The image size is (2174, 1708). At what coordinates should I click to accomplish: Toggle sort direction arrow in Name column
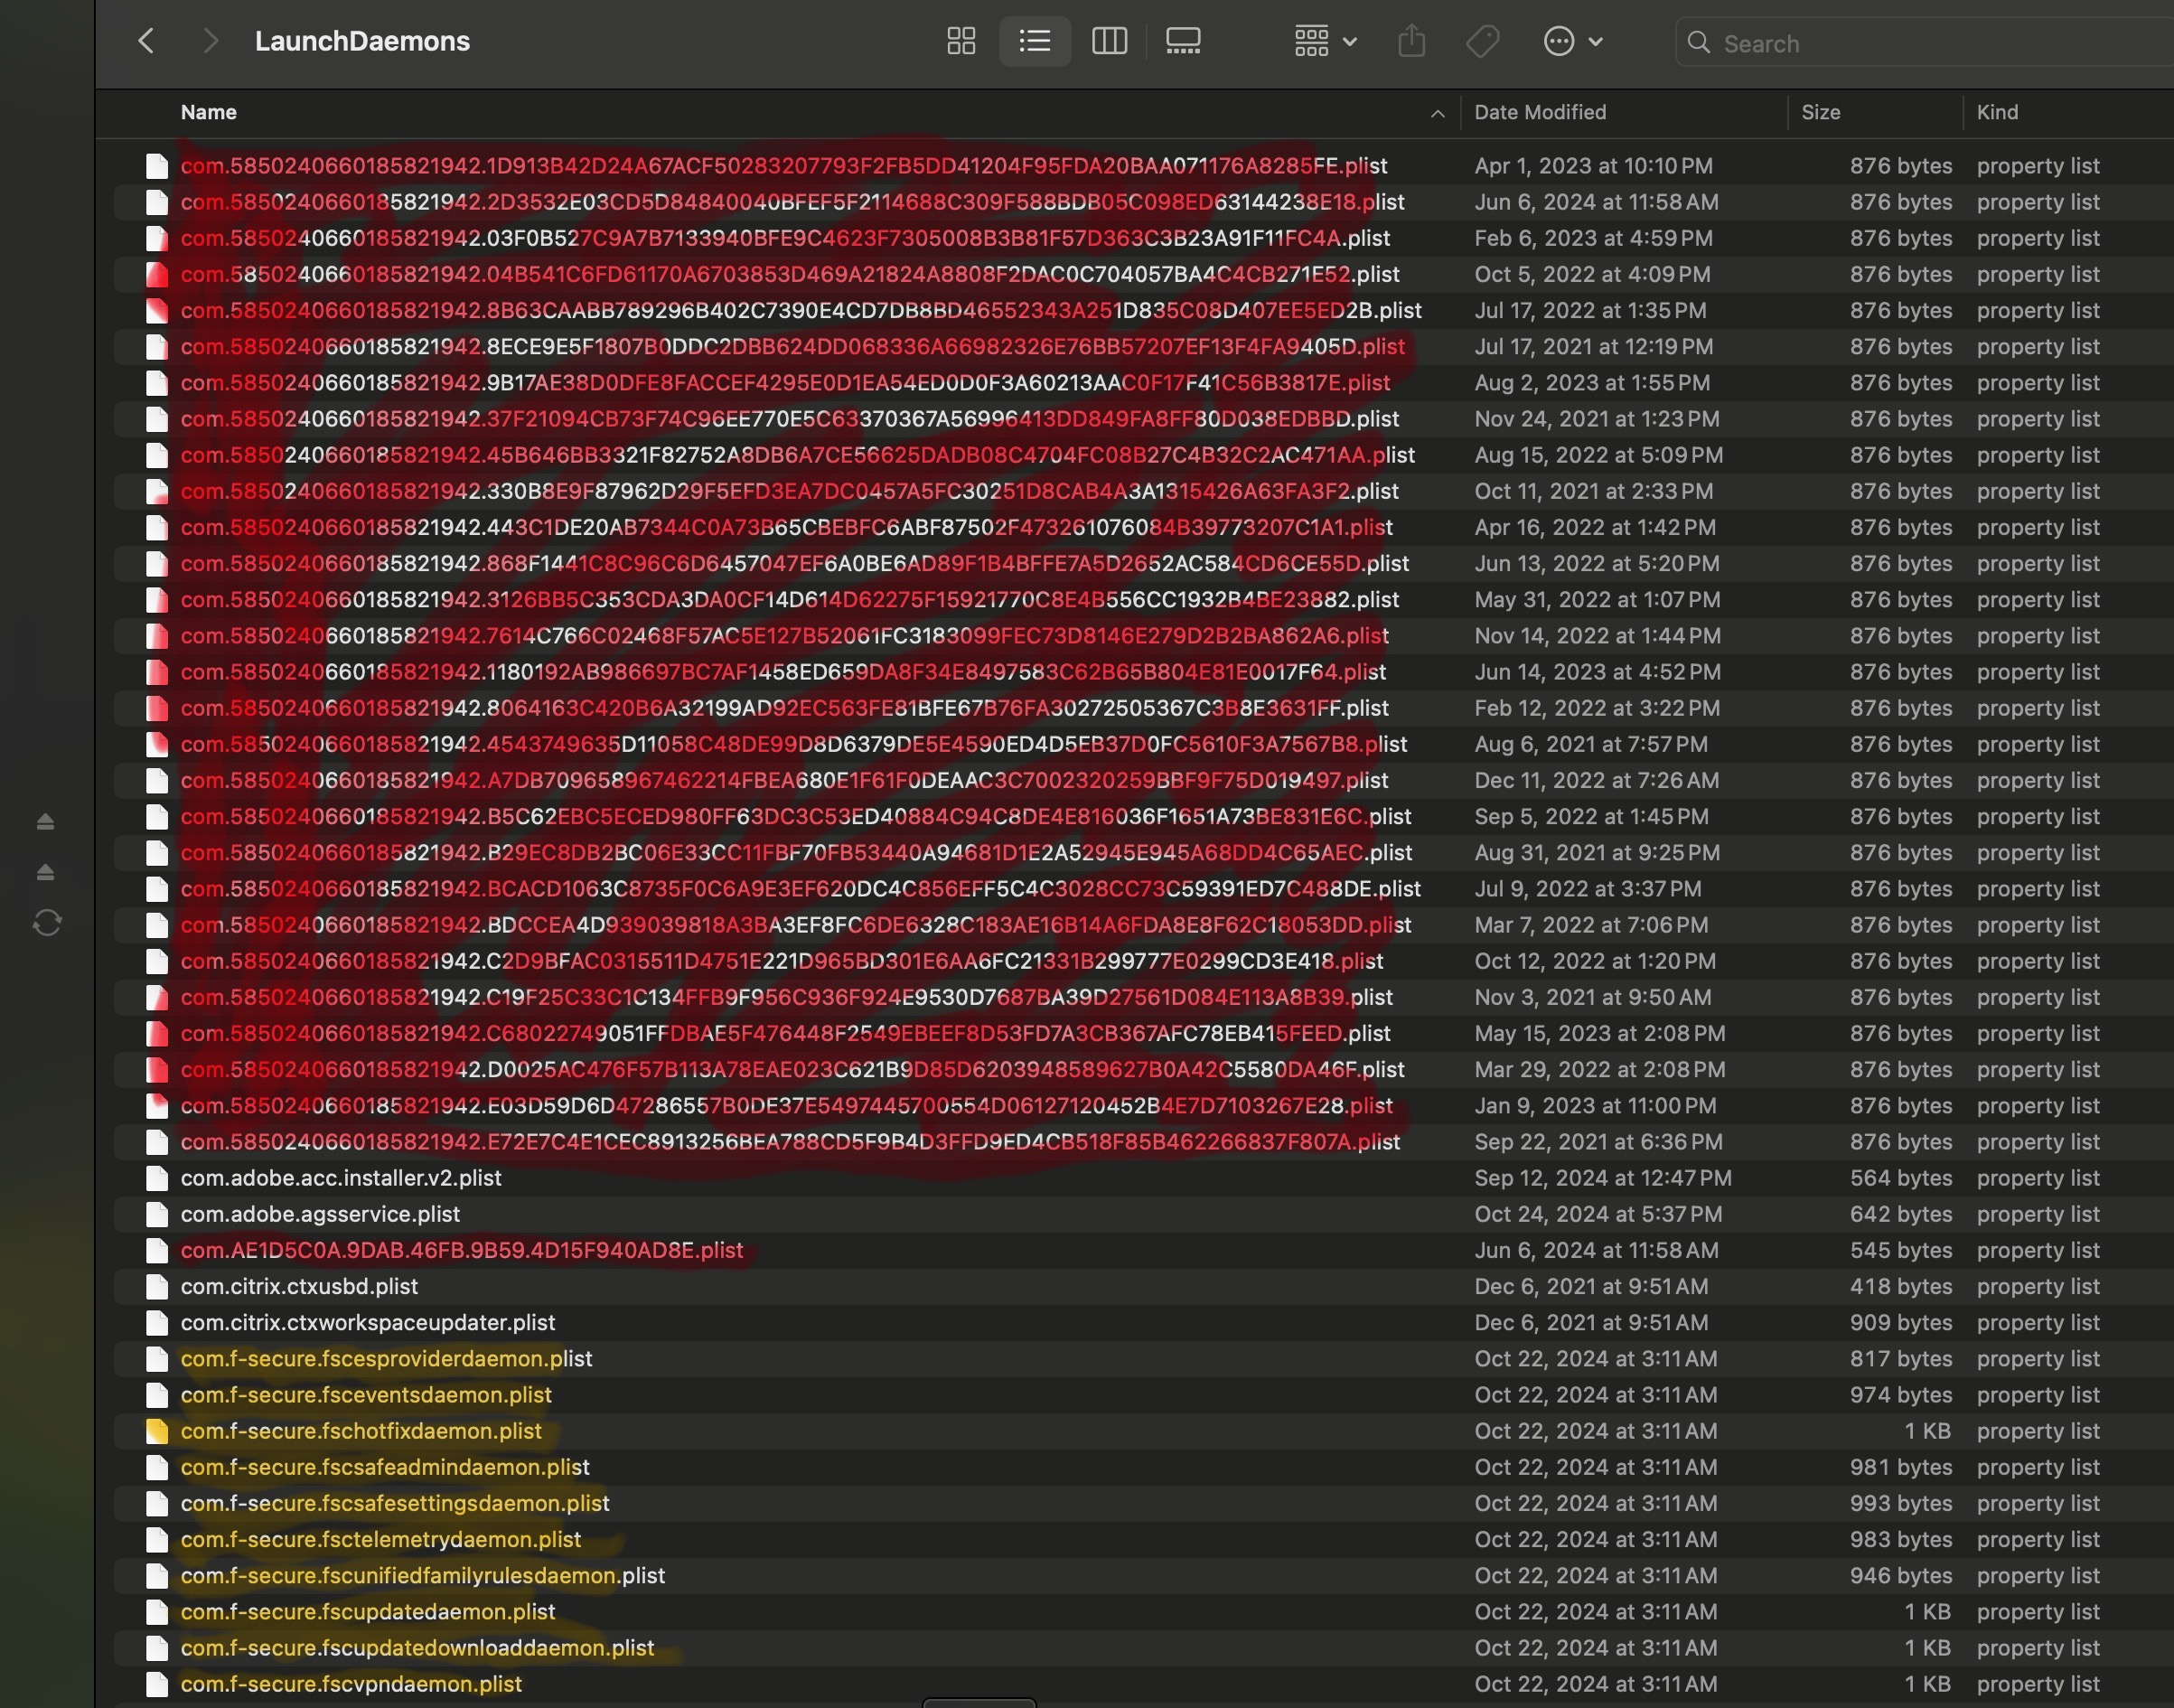(1437, 113)
